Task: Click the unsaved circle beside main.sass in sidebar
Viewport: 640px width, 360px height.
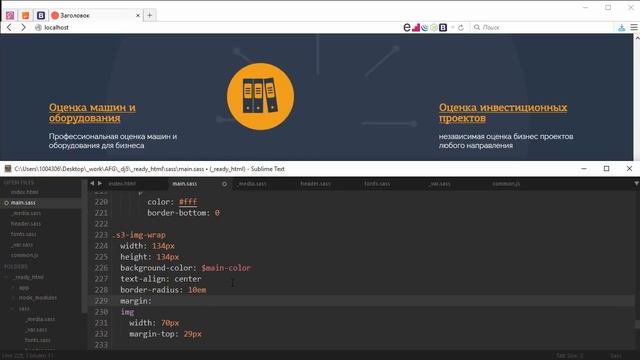Action: click(x=7, y=203)
